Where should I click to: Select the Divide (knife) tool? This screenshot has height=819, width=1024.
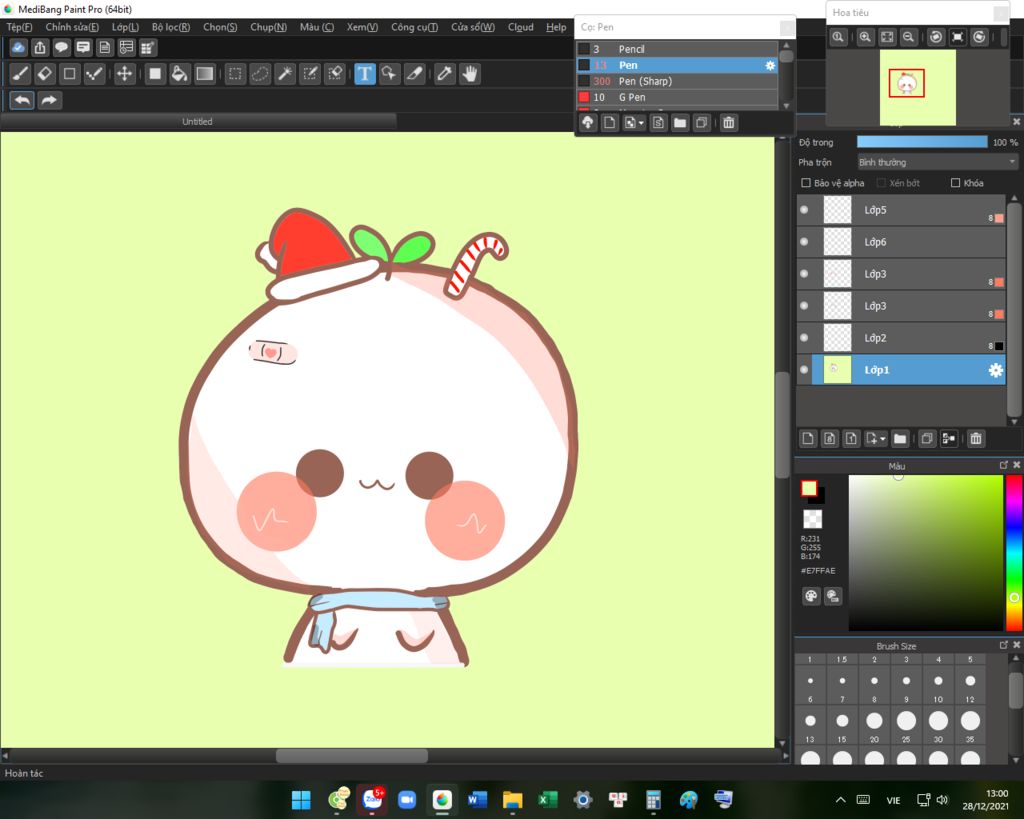pyautogui.click(x=415, y=74)
